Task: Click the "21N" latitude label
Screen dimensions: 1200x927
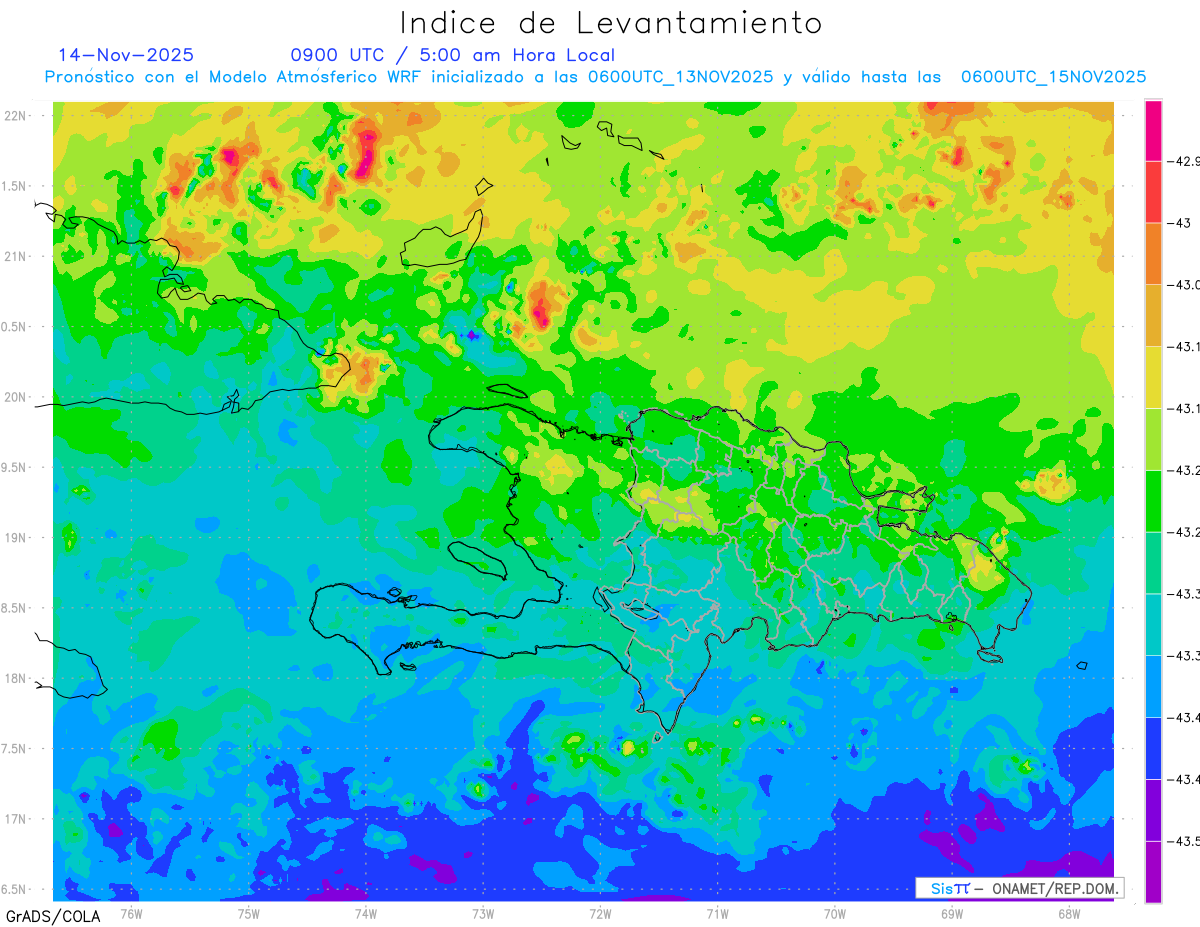Action: click(17, 257)
